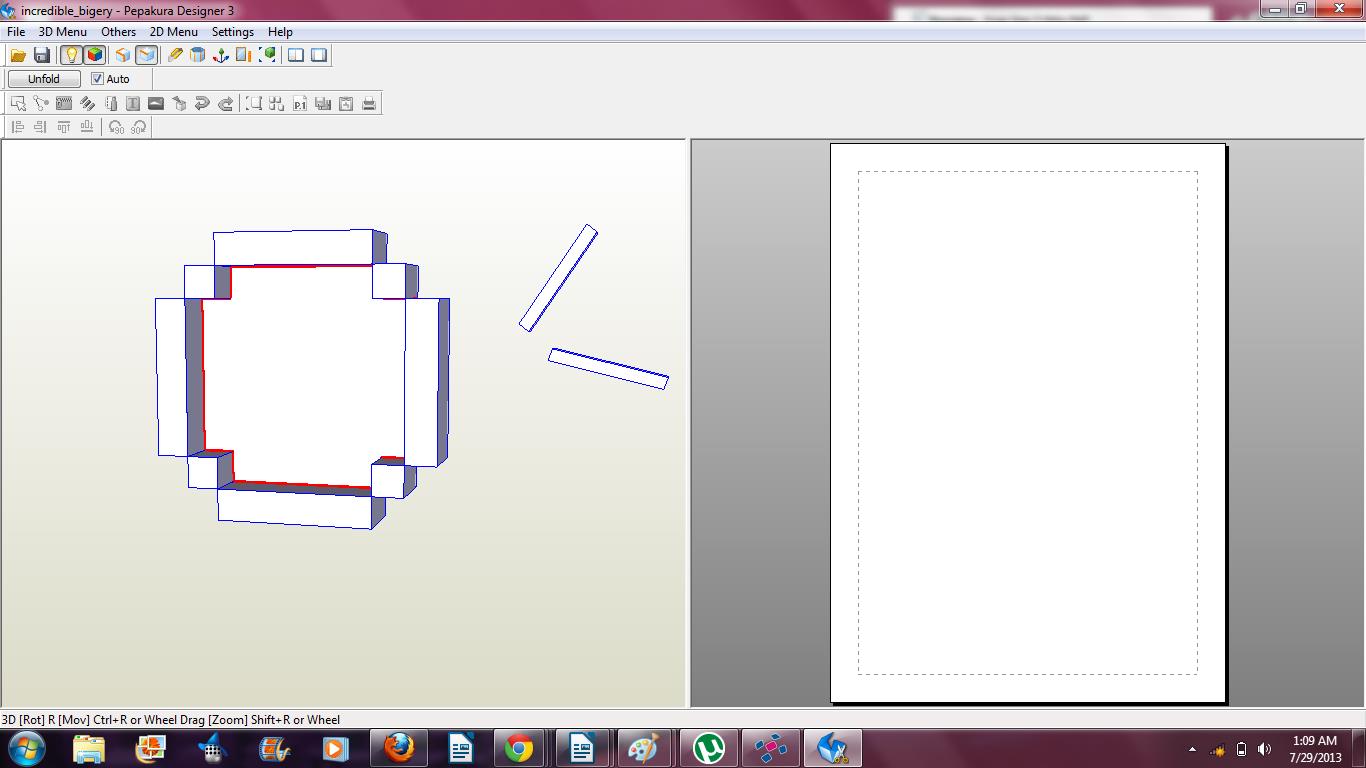Click the blue panel with orange bar icon

point(243,55)
